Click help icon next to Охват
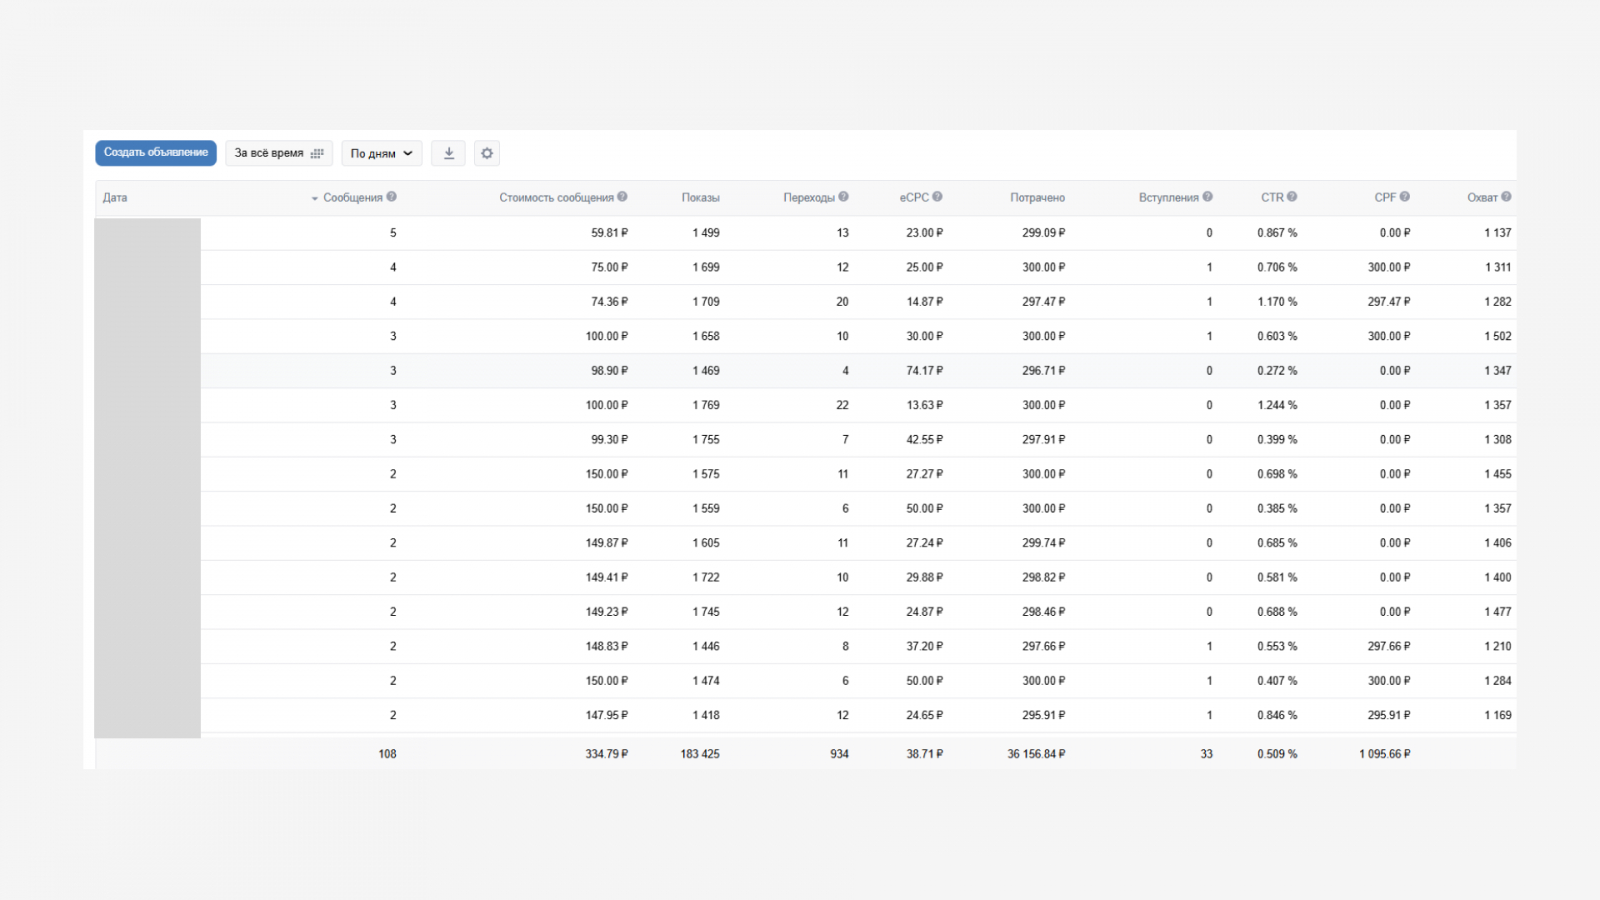The image size is (1600, 900). coord(1506,197)
